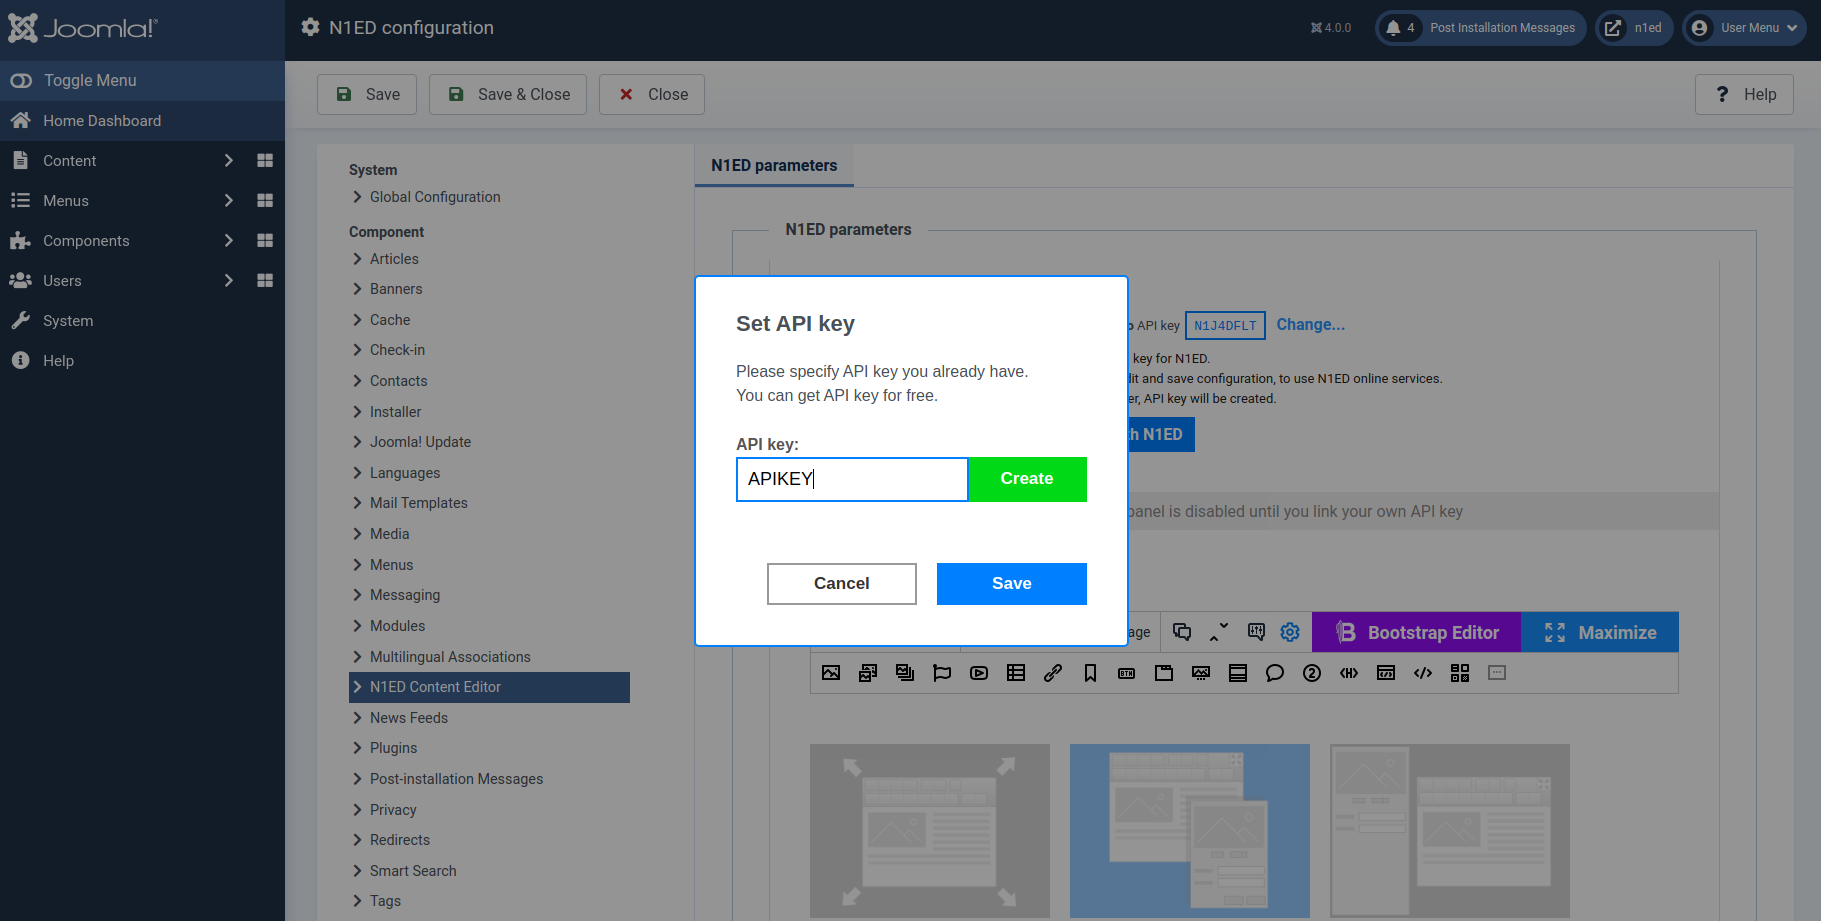Click the image gallery icon in editor toolbar
Screen dimensions: 1821x921
tap(868, 673)
